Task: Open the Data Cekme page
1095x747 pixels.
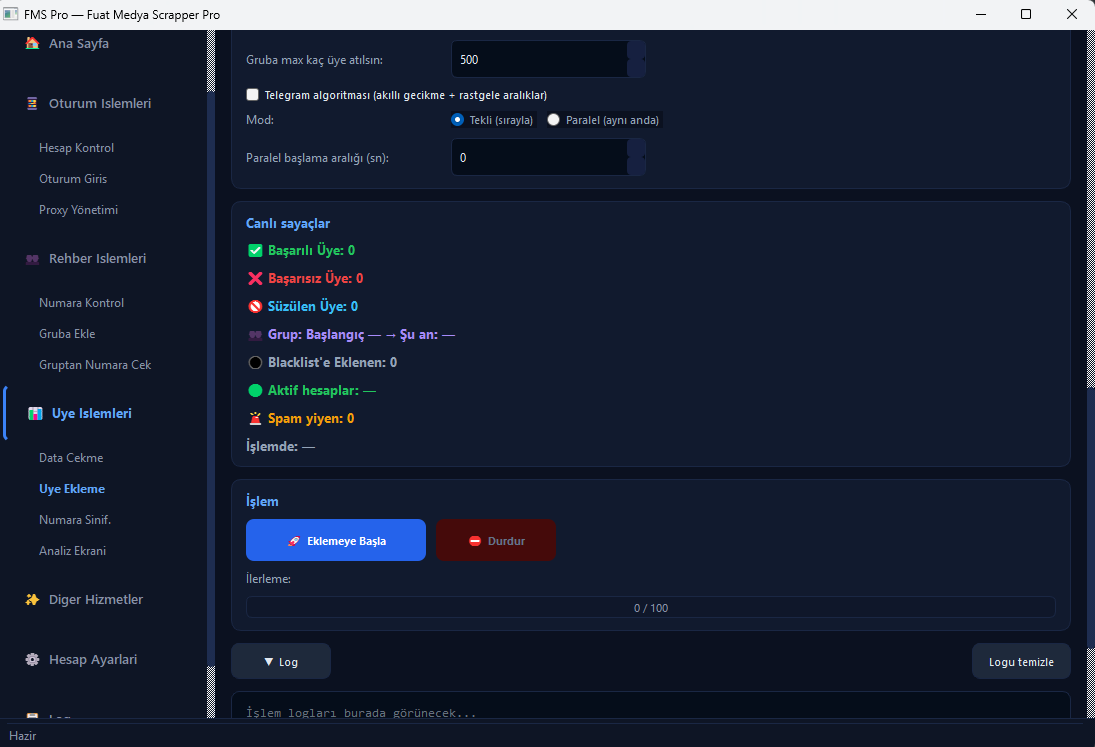Action: [x=71, y=457]
